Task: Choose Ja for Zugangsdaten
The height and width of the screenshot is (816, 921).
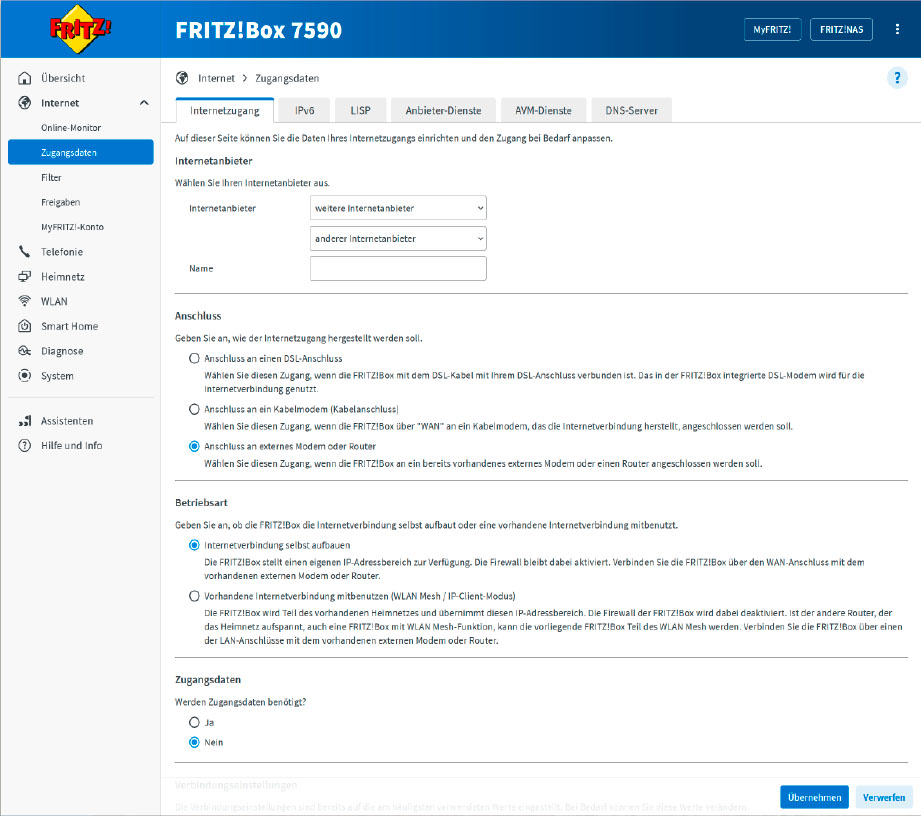Action: click(x=194, y=722)
